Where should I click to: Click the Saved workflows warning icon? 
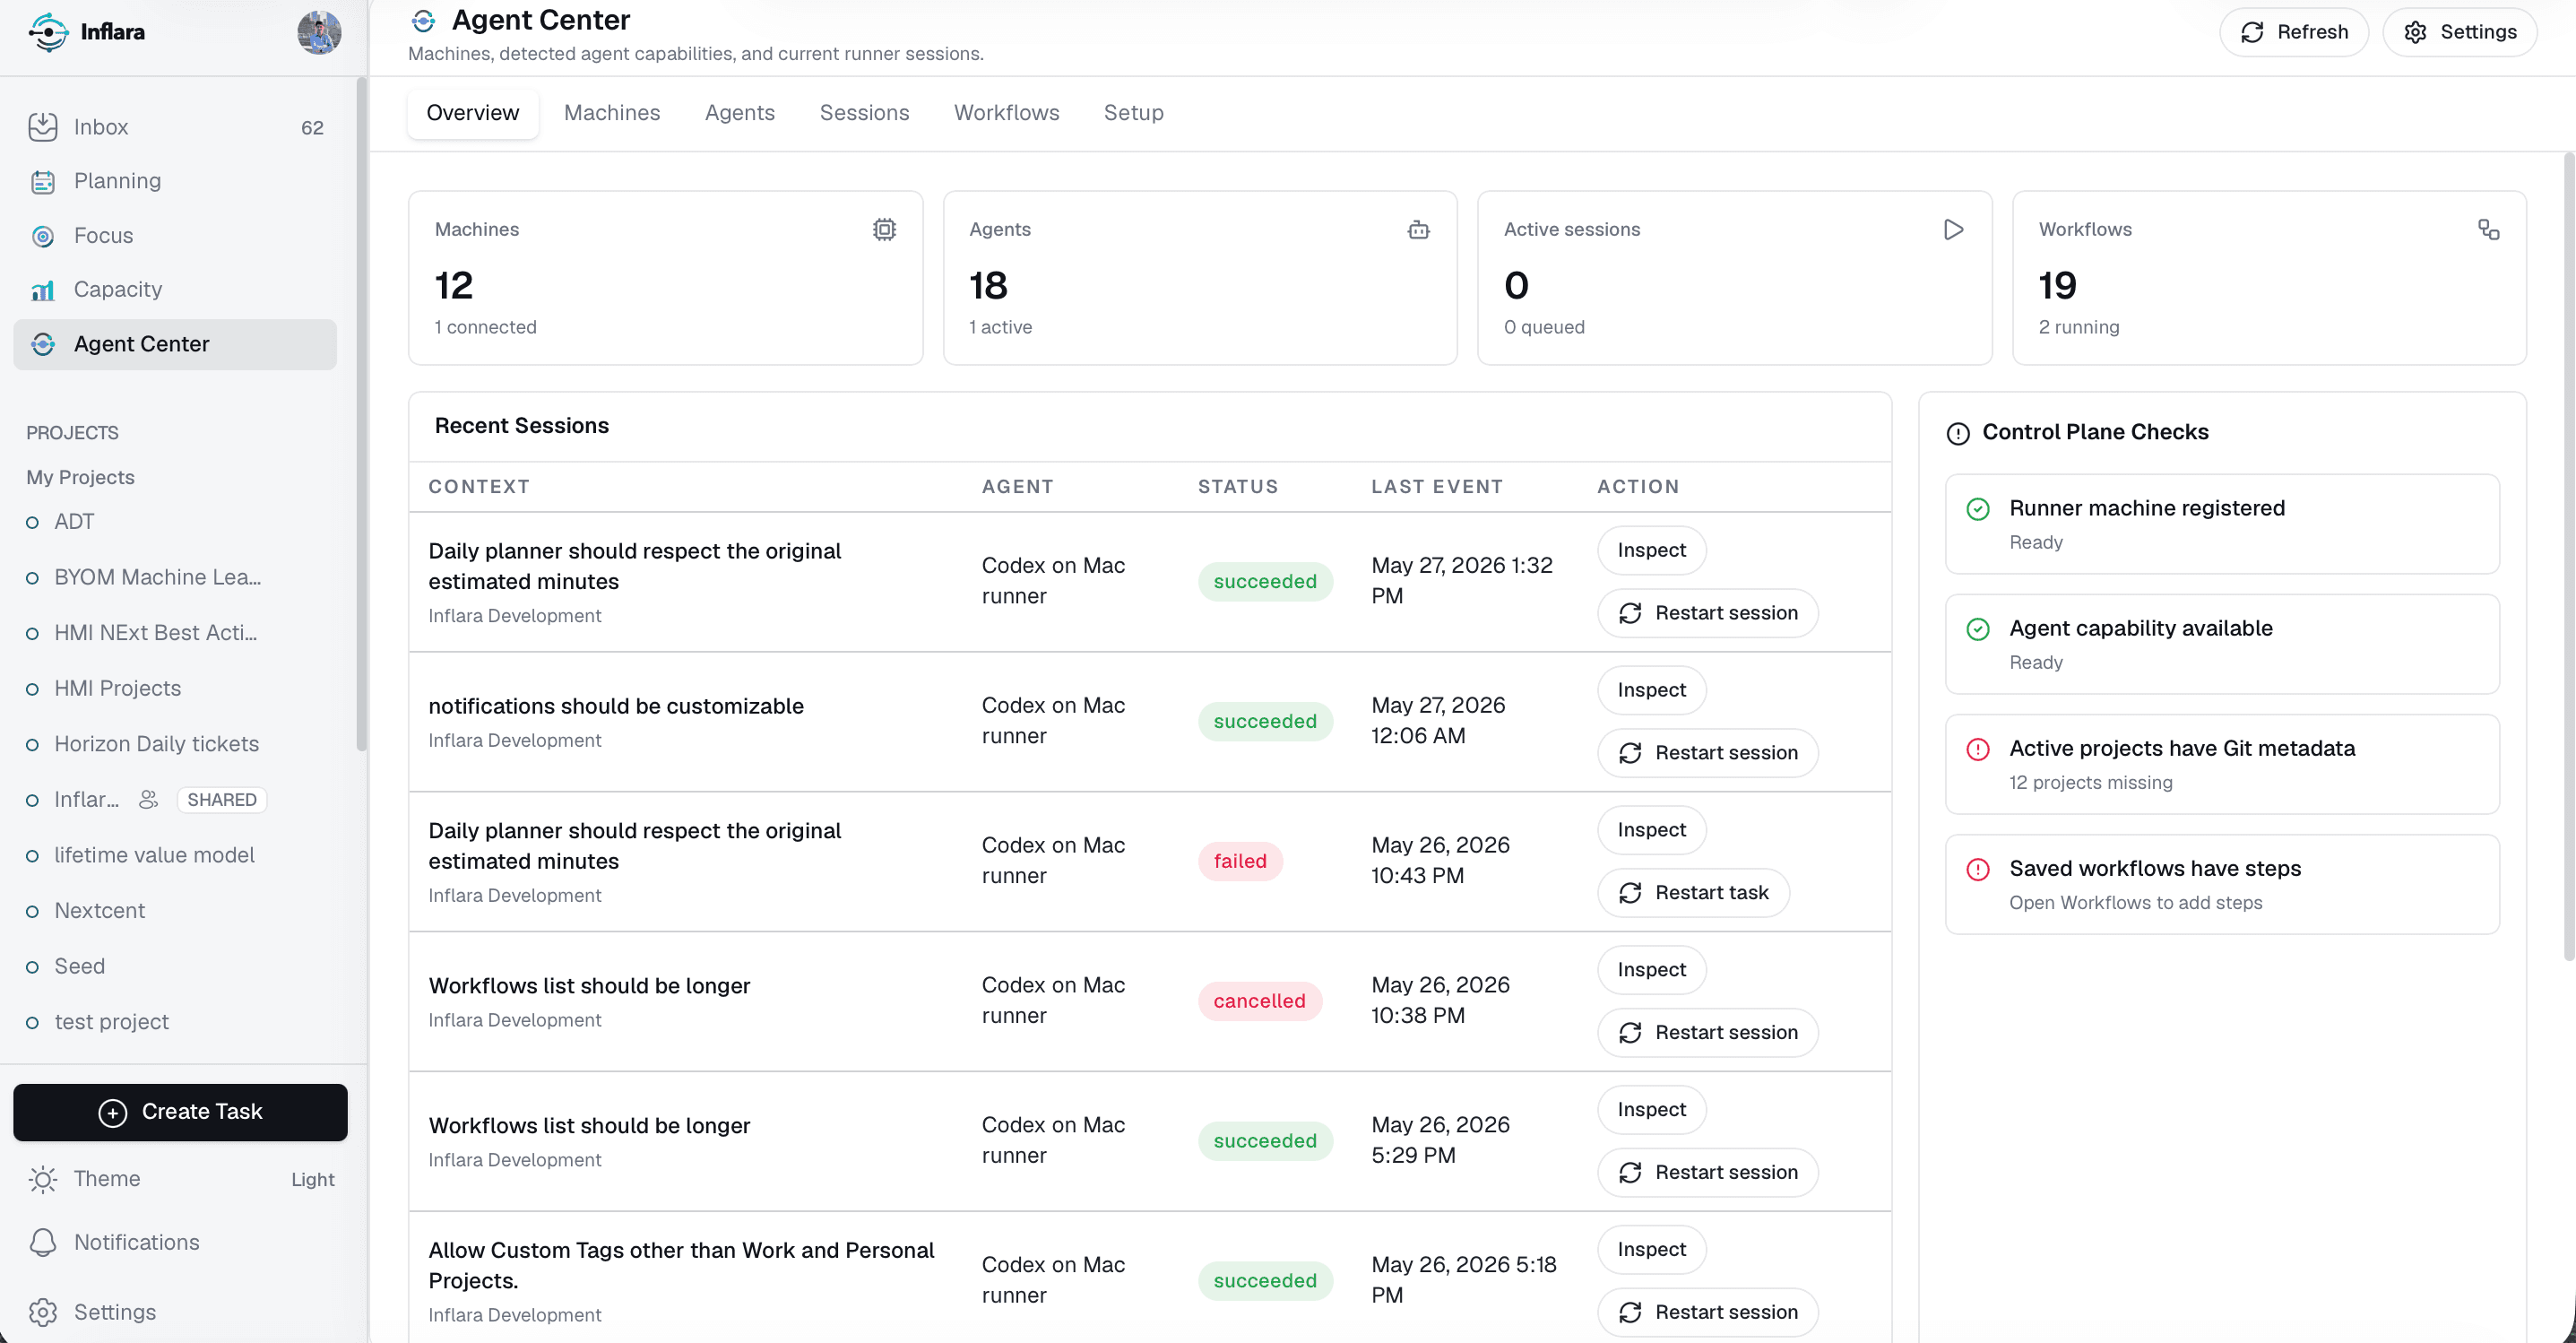pos(1978,869)
